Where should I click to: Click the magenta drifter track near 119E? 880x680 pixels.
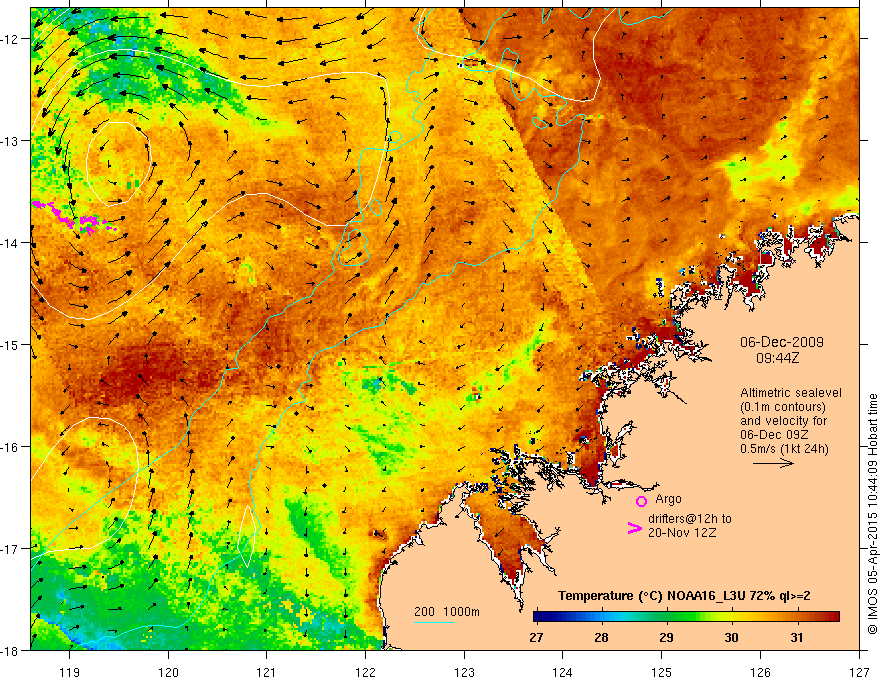tap(74, 218)
